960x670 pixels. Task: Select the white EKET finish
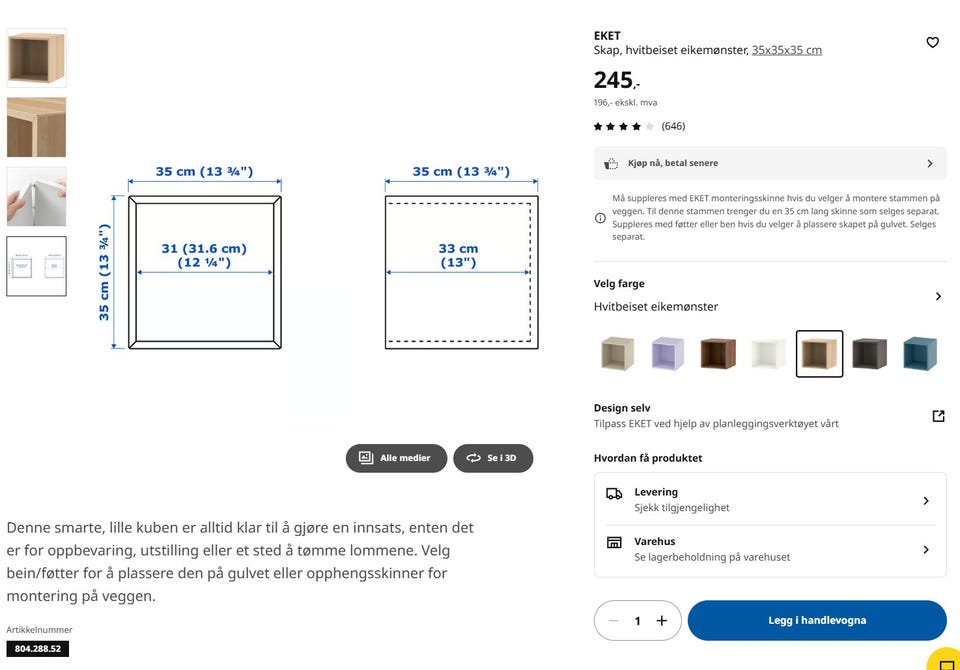[769, 353]
